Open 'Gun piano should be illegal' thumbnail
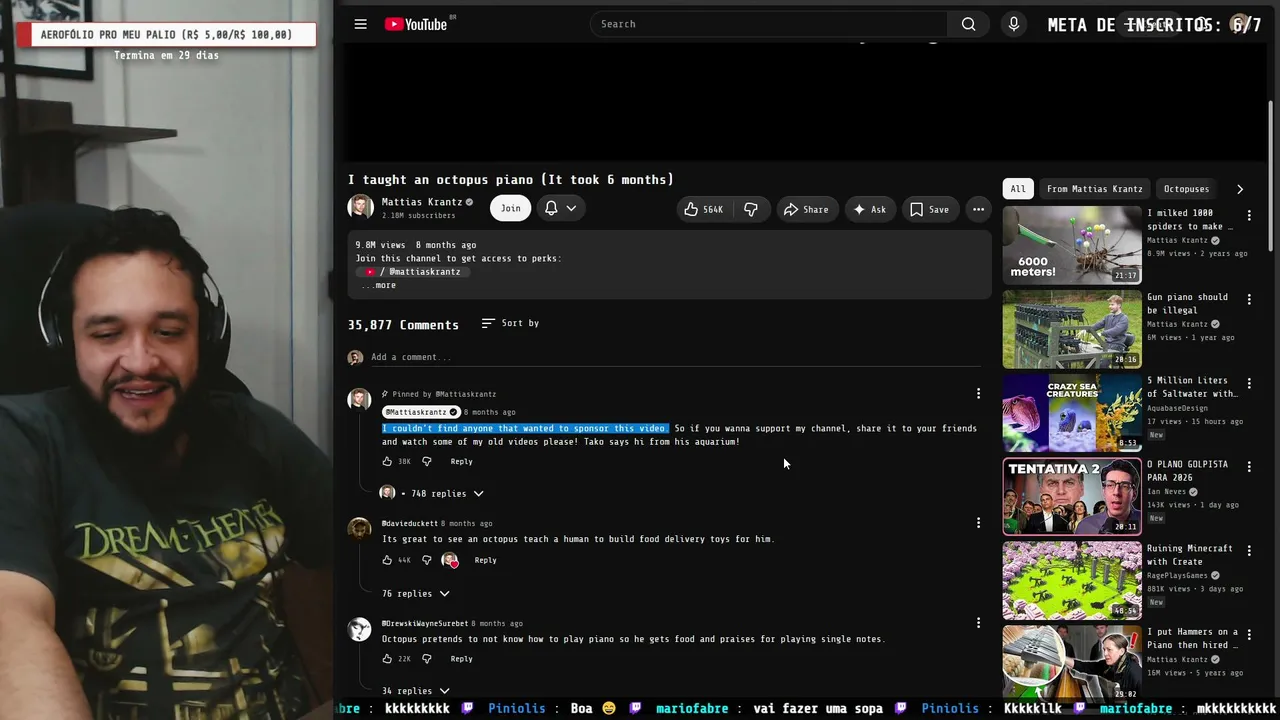Viewport: 1280px width, 720px height. pos(1072,329)
